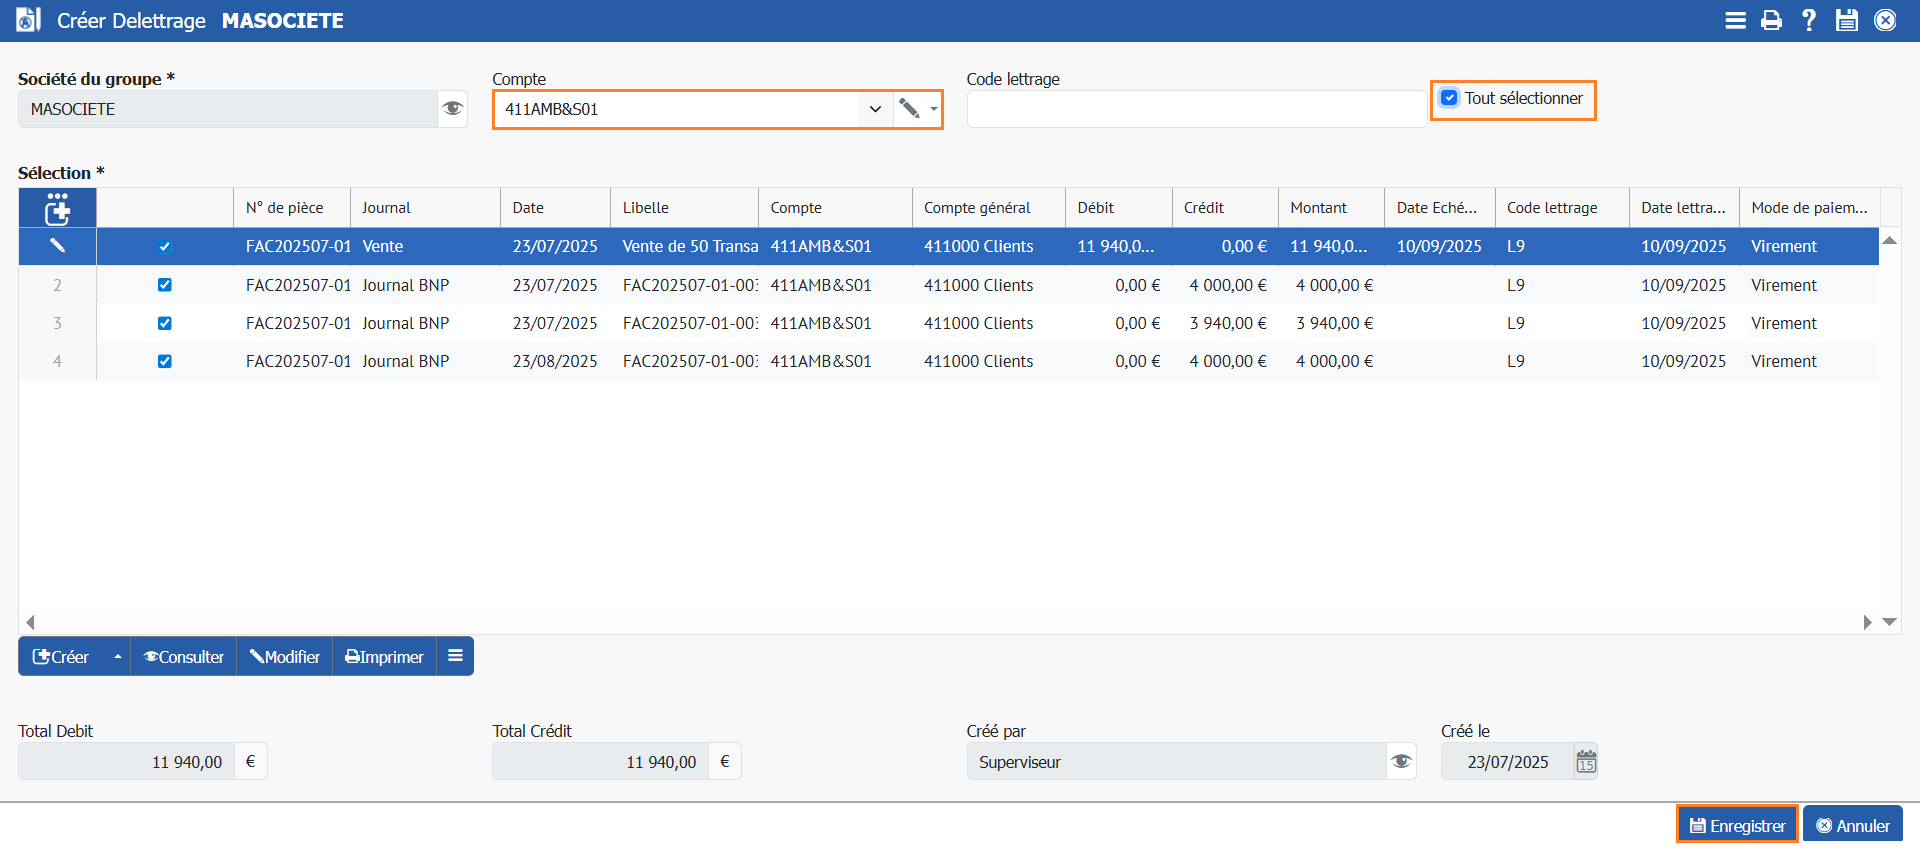Open the hamburger menu in title bar
The image size is (1926, 856).
click(x=1735, y=20)
